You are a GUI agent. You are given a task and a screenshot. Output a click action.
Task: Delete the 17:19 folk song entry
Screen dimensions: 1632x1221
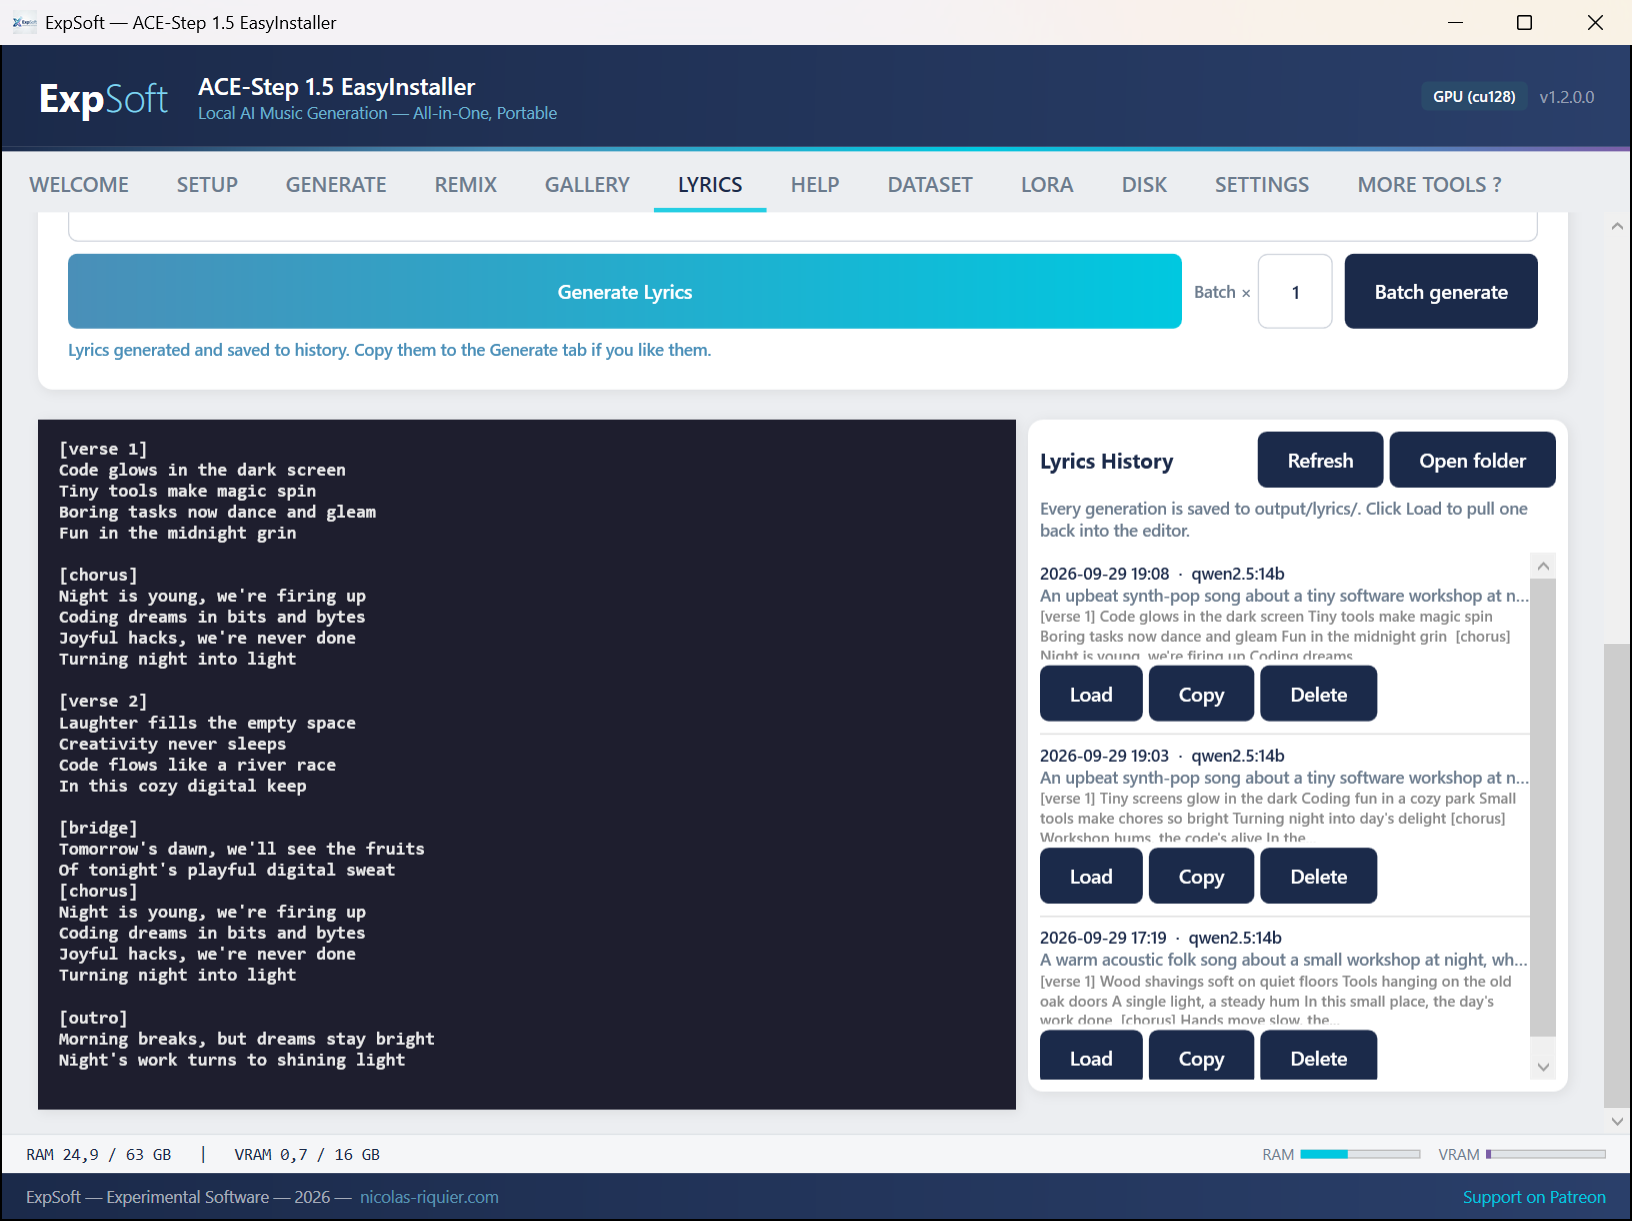[1318, 1056]
